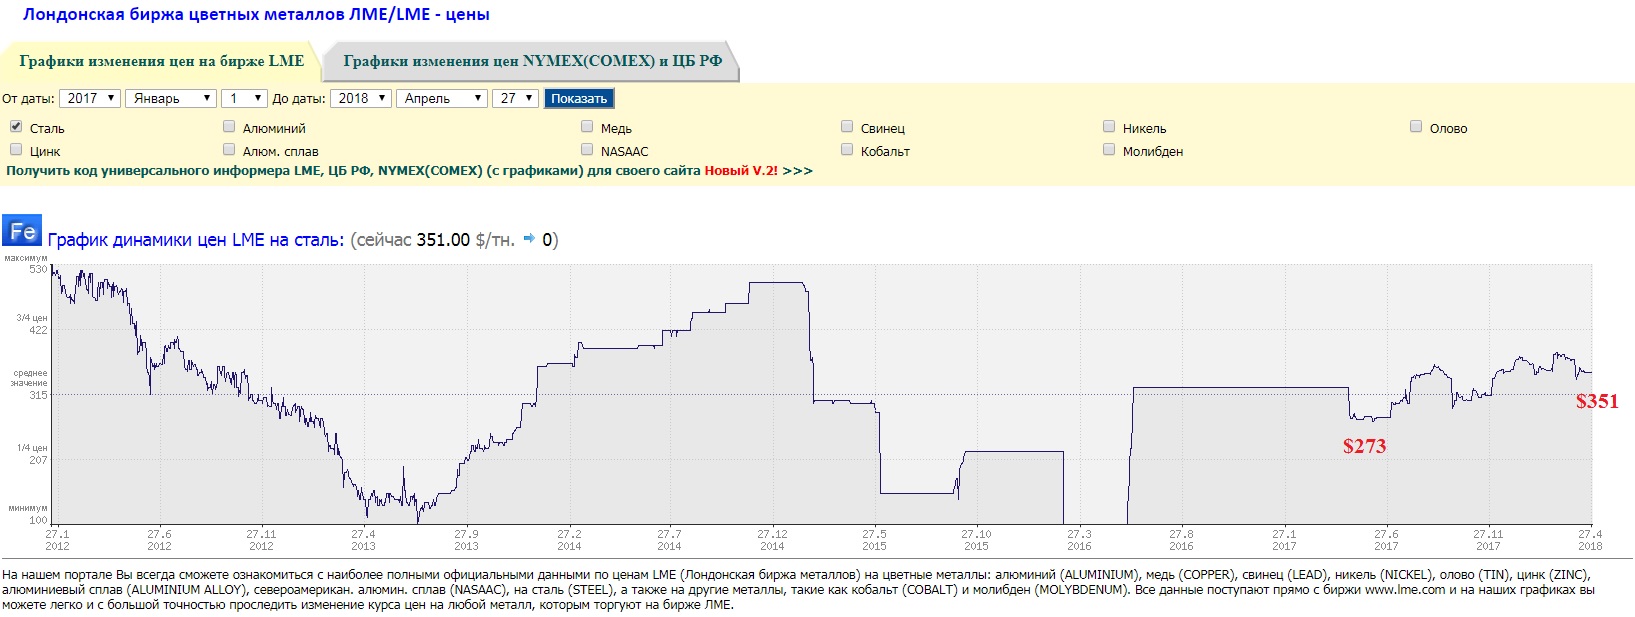Select the Графики изменения цен на бирже LME tab
1635x617 pixels.
tap(161, 61)
